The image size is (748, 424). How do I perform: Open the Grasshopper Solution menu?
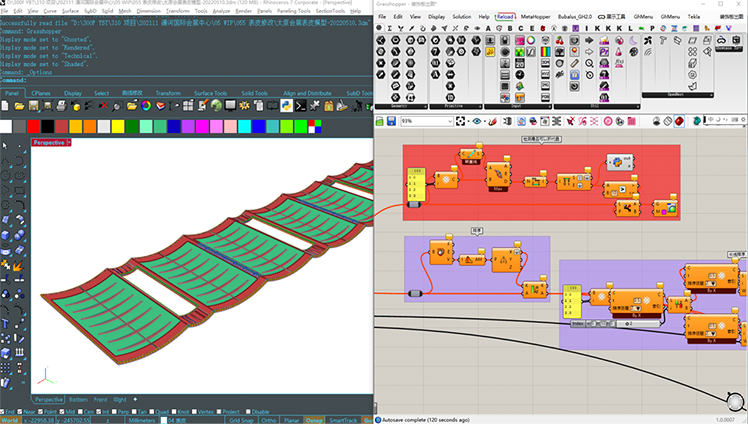click(461, 17)
